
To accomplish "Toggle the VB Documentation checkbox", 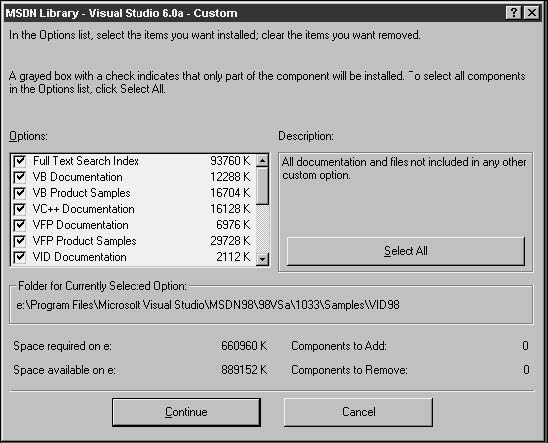I will (x=20, y=177).
